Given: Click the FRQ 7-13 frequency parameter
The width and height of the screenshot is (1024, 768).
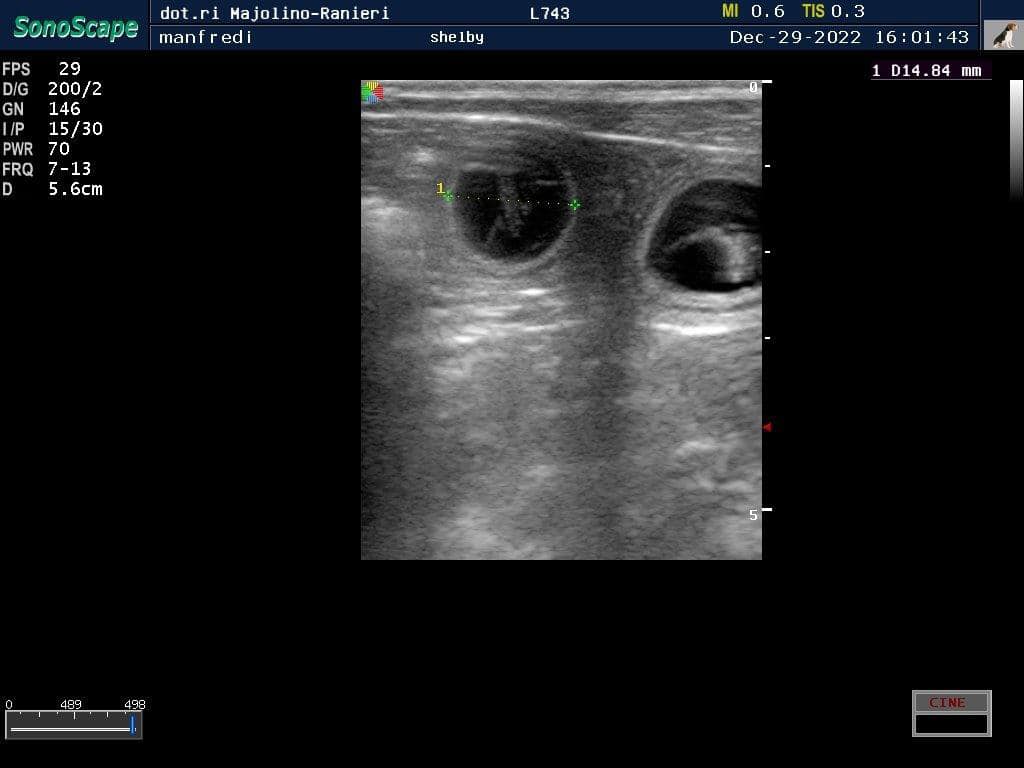Looking at the screenshot, I should click(46, 169).
